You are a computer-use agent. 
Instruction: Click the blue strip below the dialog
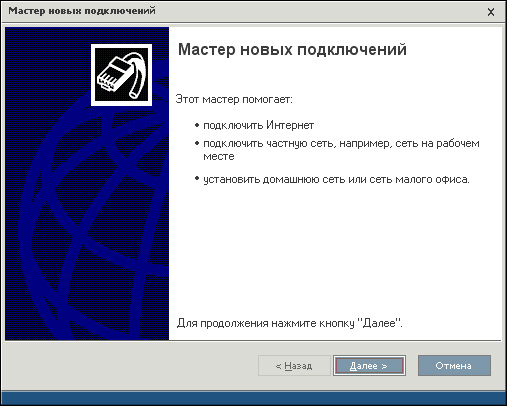coord(253,398)
